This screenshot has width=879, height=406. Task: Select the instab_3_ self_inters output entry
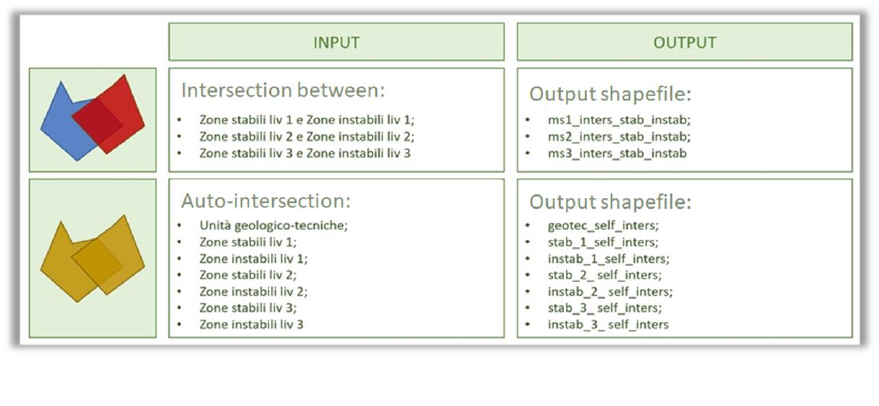pyautogui.click(x=608, y=325)
